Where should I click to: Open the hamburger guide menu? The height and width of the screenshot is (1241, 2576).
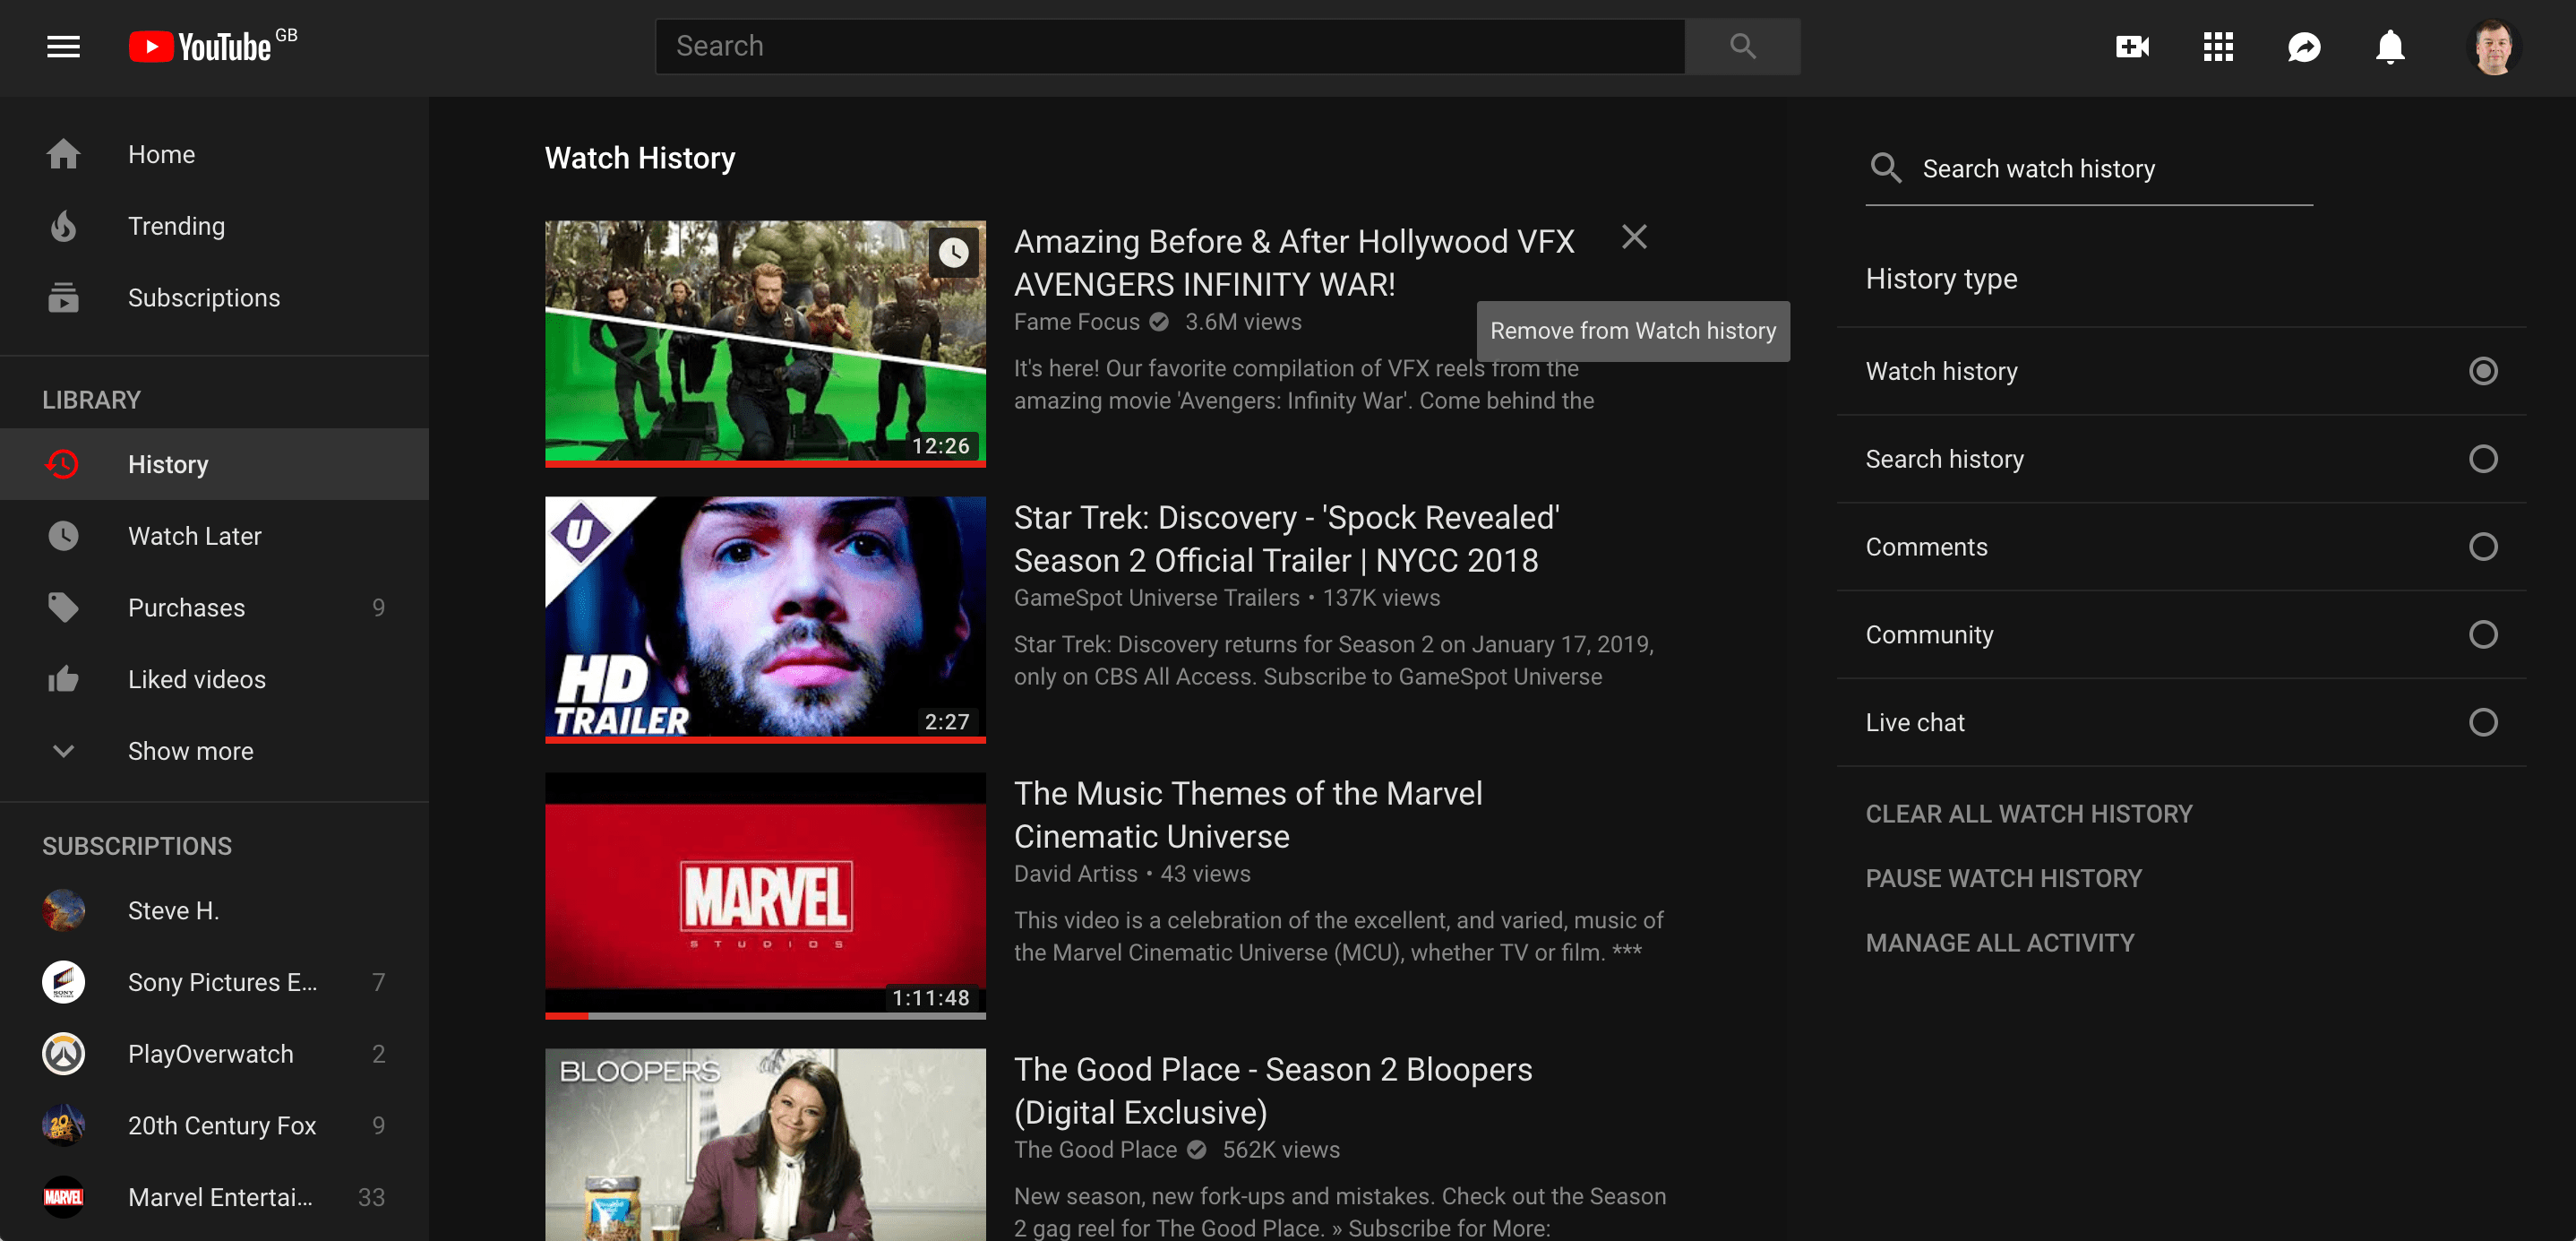(x=63, y=46)
